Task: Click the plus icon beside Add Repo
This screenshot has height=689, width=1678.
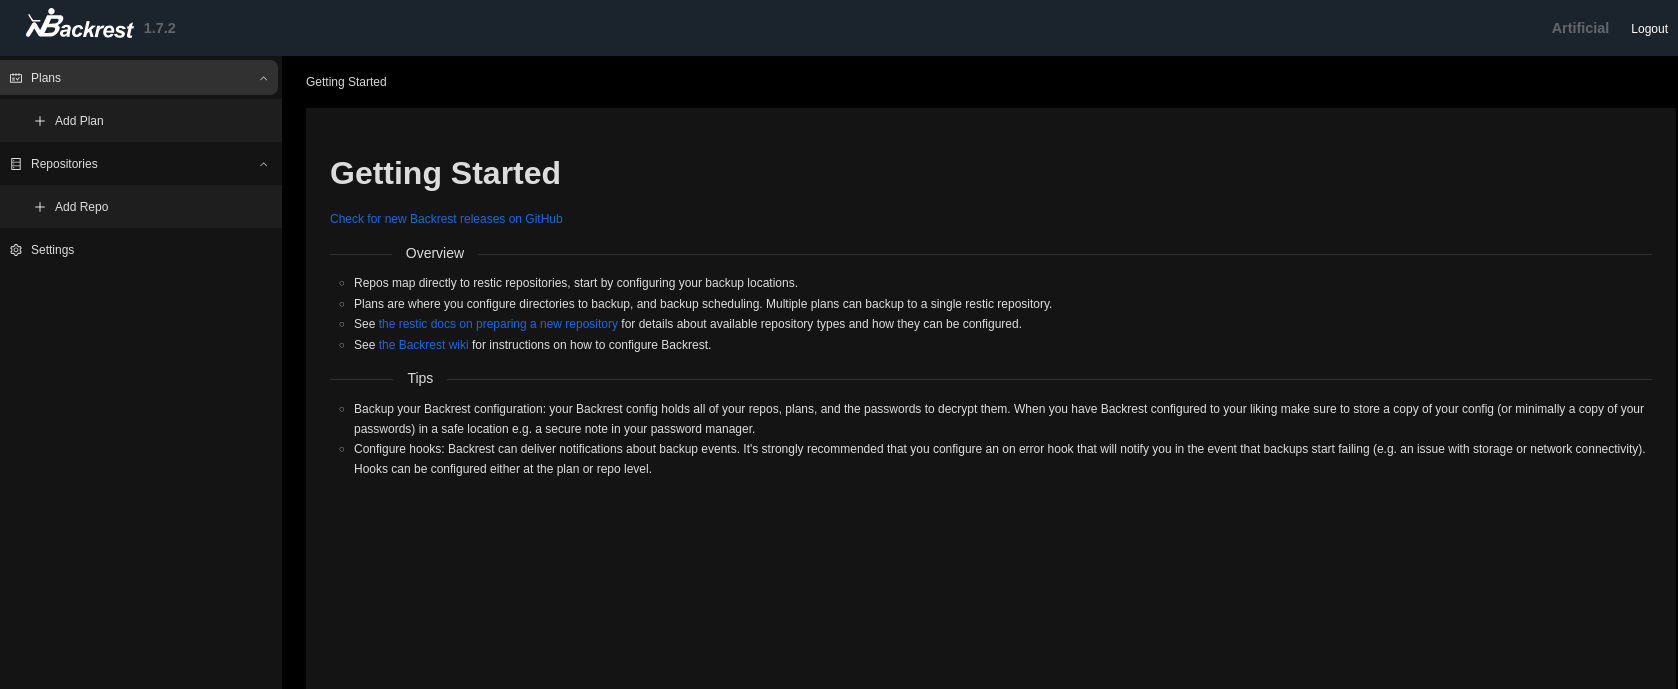Action: pyautogui.click(x=40, y=207)
